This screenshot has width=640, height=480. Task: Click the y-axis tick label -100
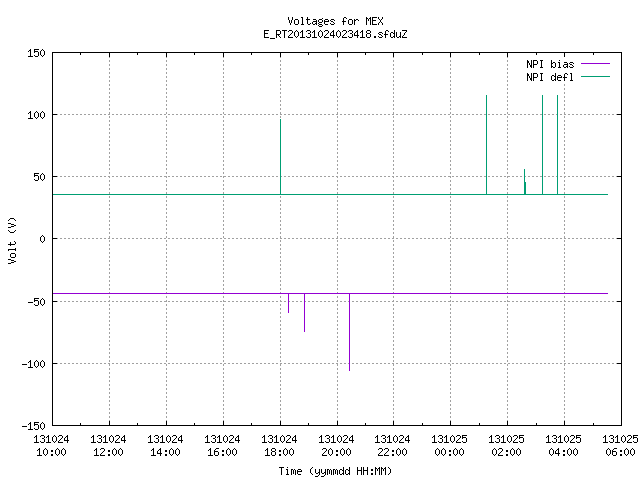(x=33, y=364)
